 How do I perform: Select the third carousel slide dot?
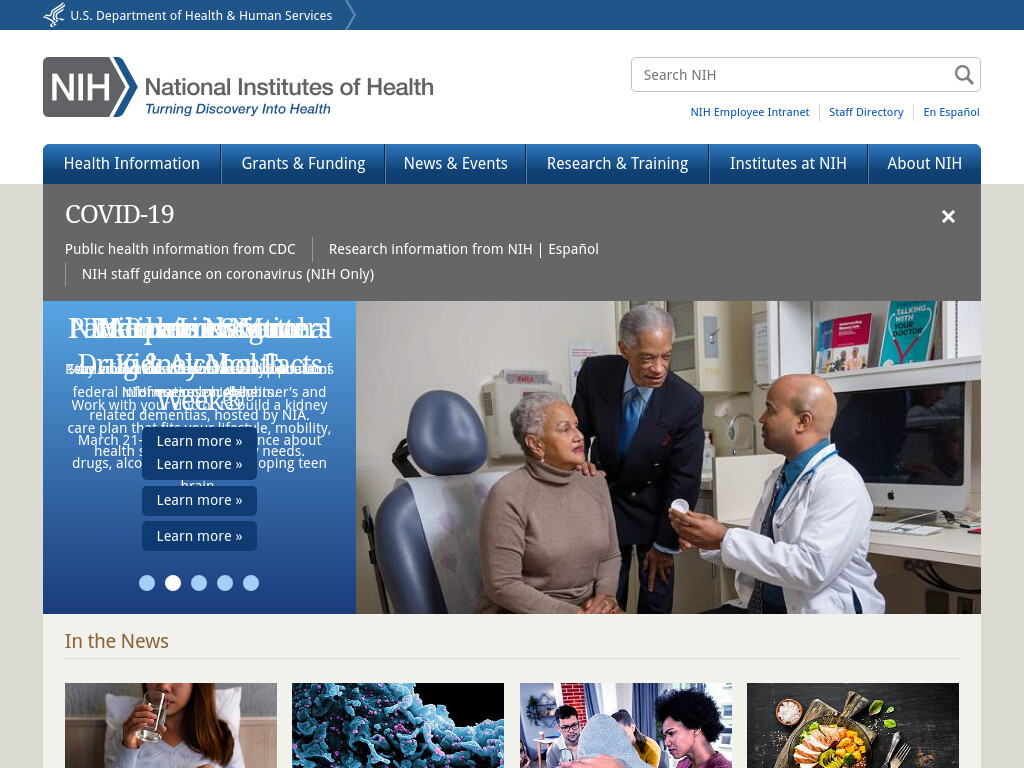pyautogui.click(x=199, y=583)
